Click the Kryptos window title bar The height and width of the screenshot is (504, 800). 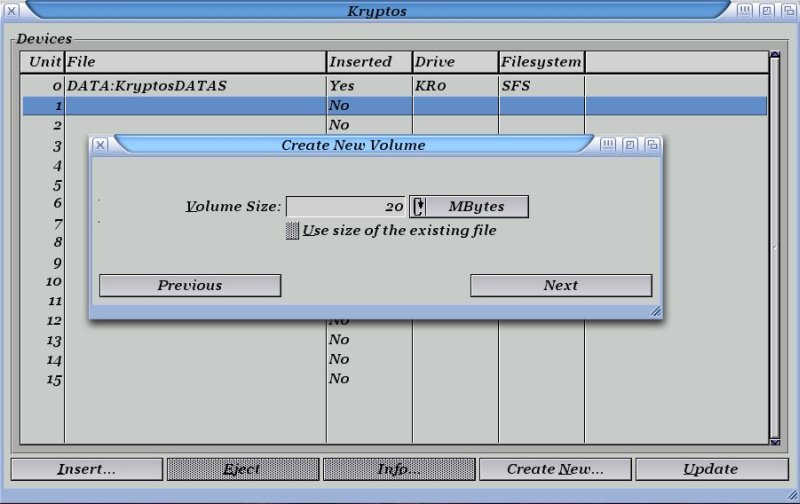pyautogui.click(x=377, y=11)
